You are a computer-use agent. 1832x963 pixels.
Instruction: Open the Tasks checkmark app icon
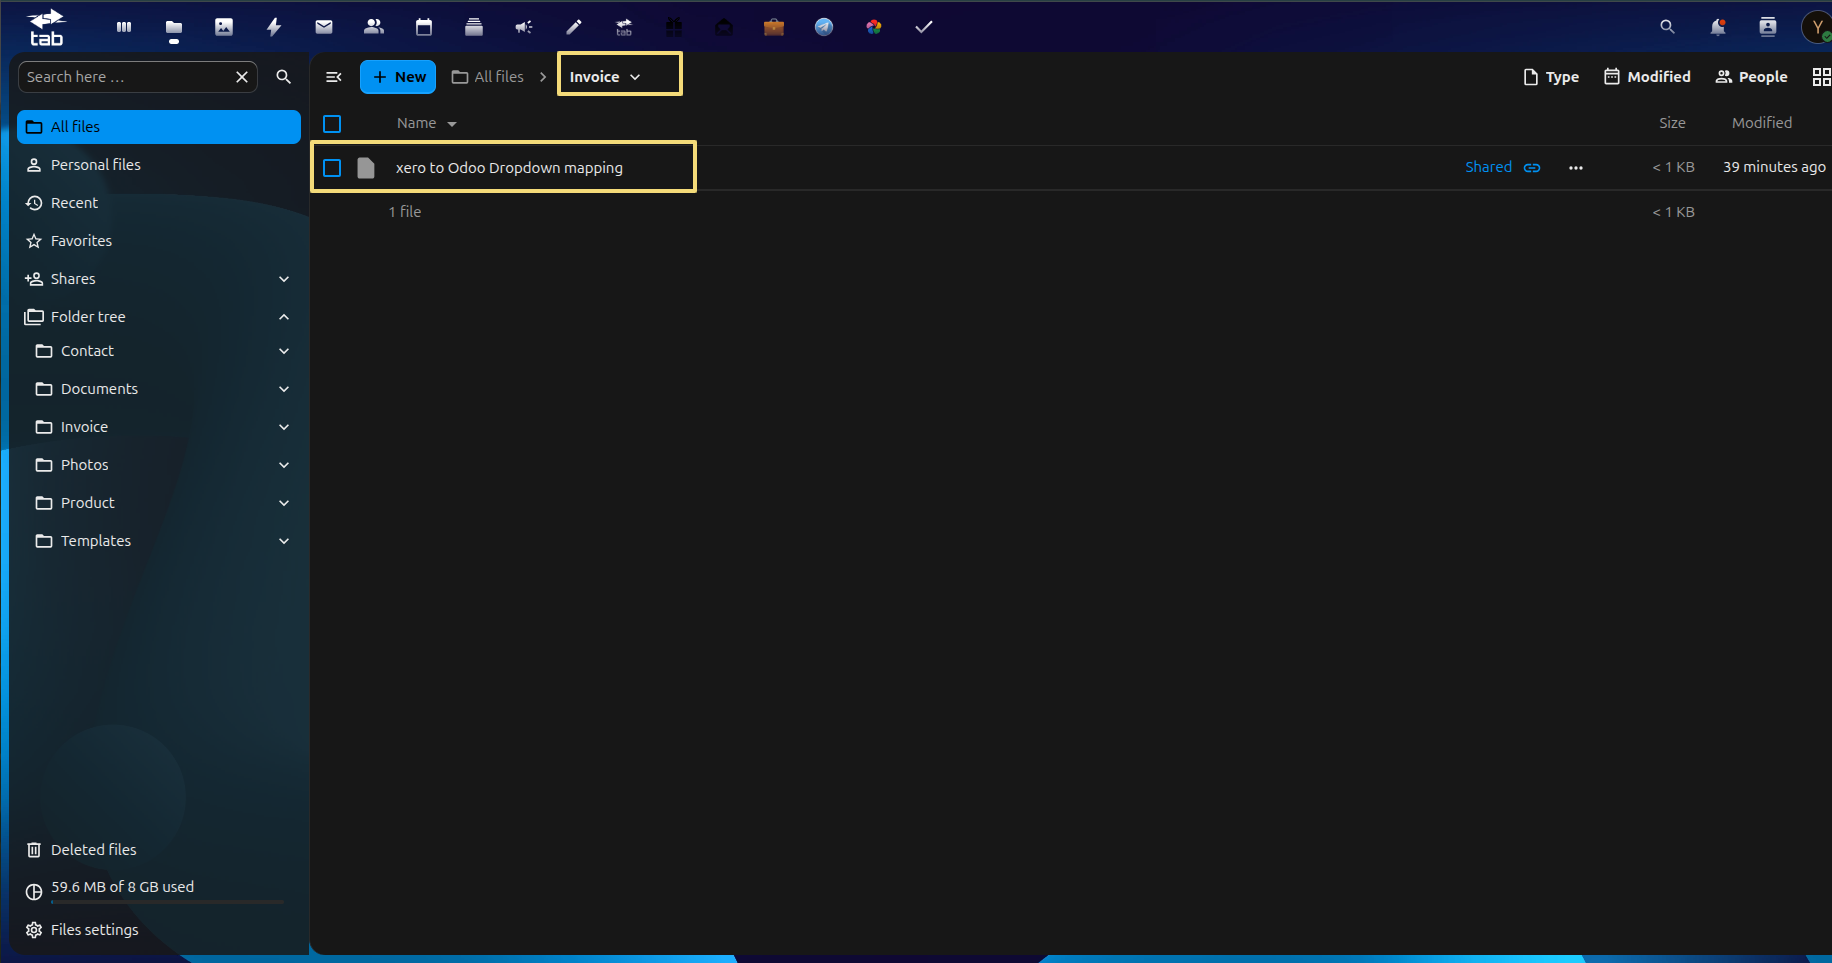coord(924,27)
